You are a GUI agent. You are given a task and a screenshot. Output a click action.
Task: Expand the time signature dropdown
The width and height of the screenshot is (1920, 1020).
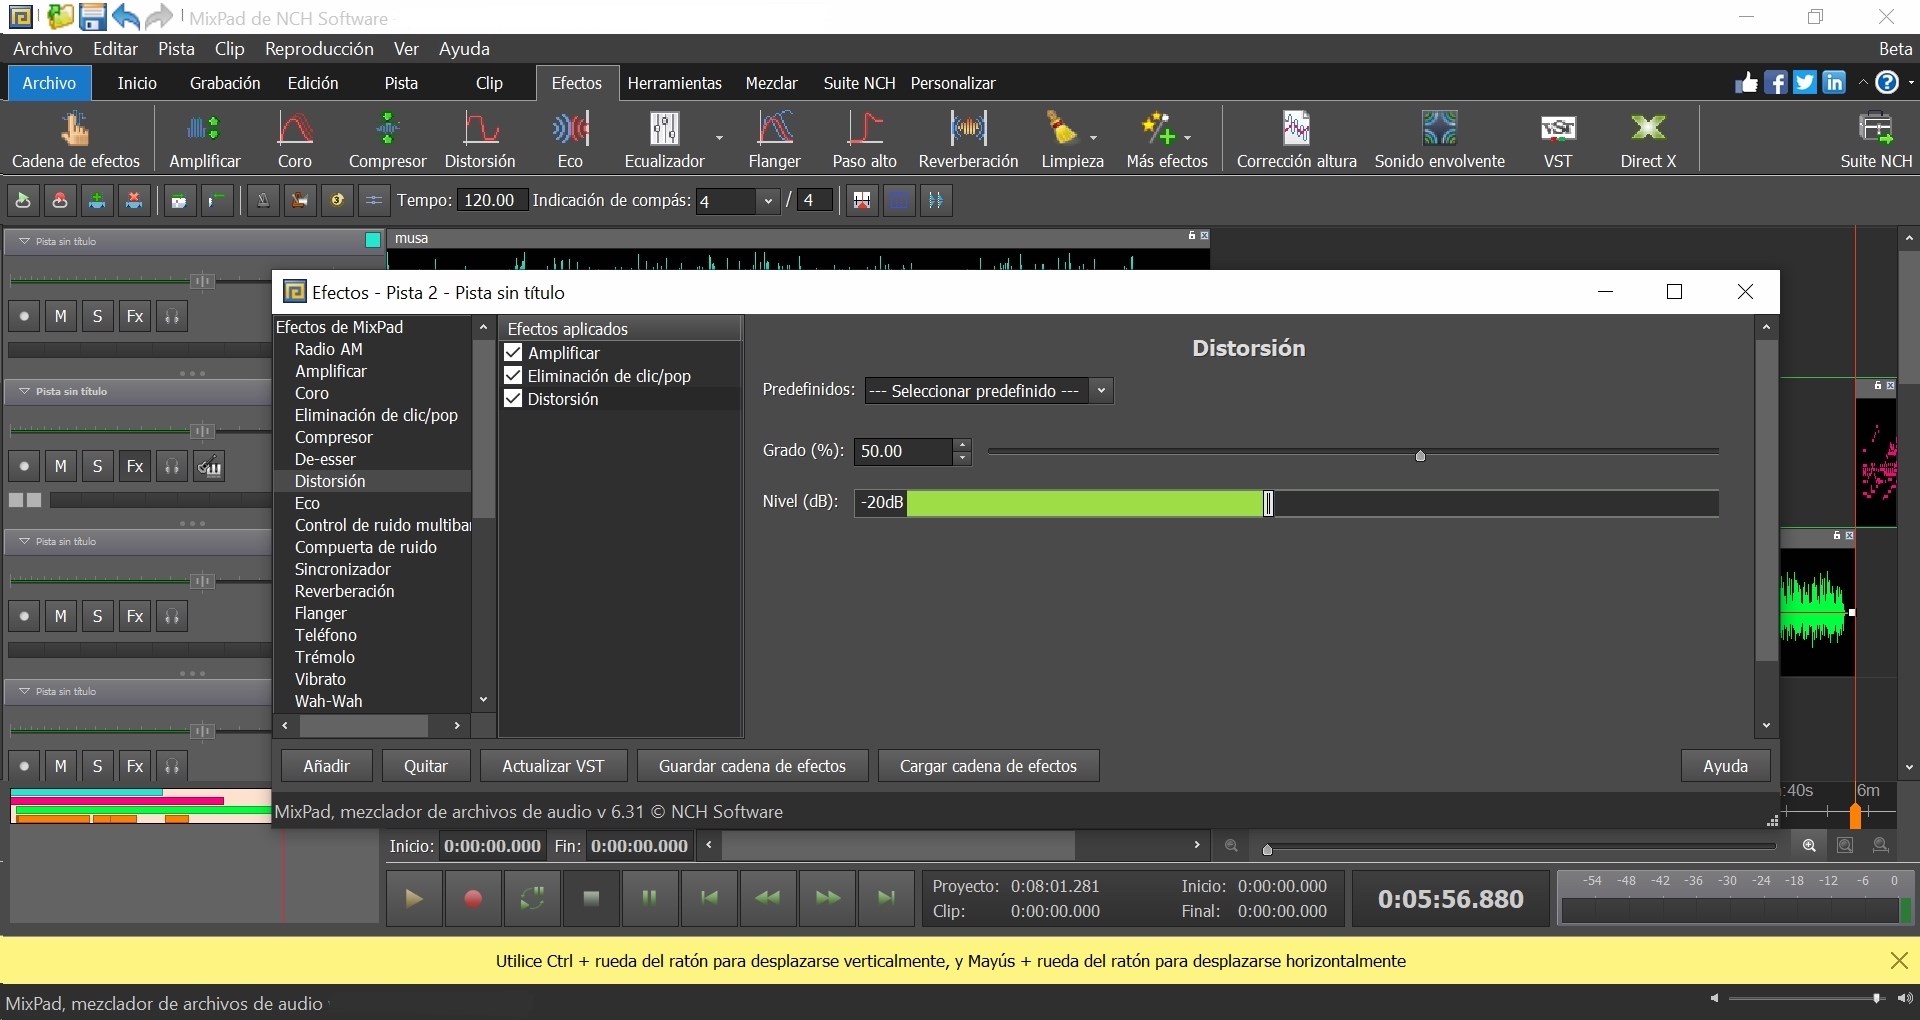[768, 201]
